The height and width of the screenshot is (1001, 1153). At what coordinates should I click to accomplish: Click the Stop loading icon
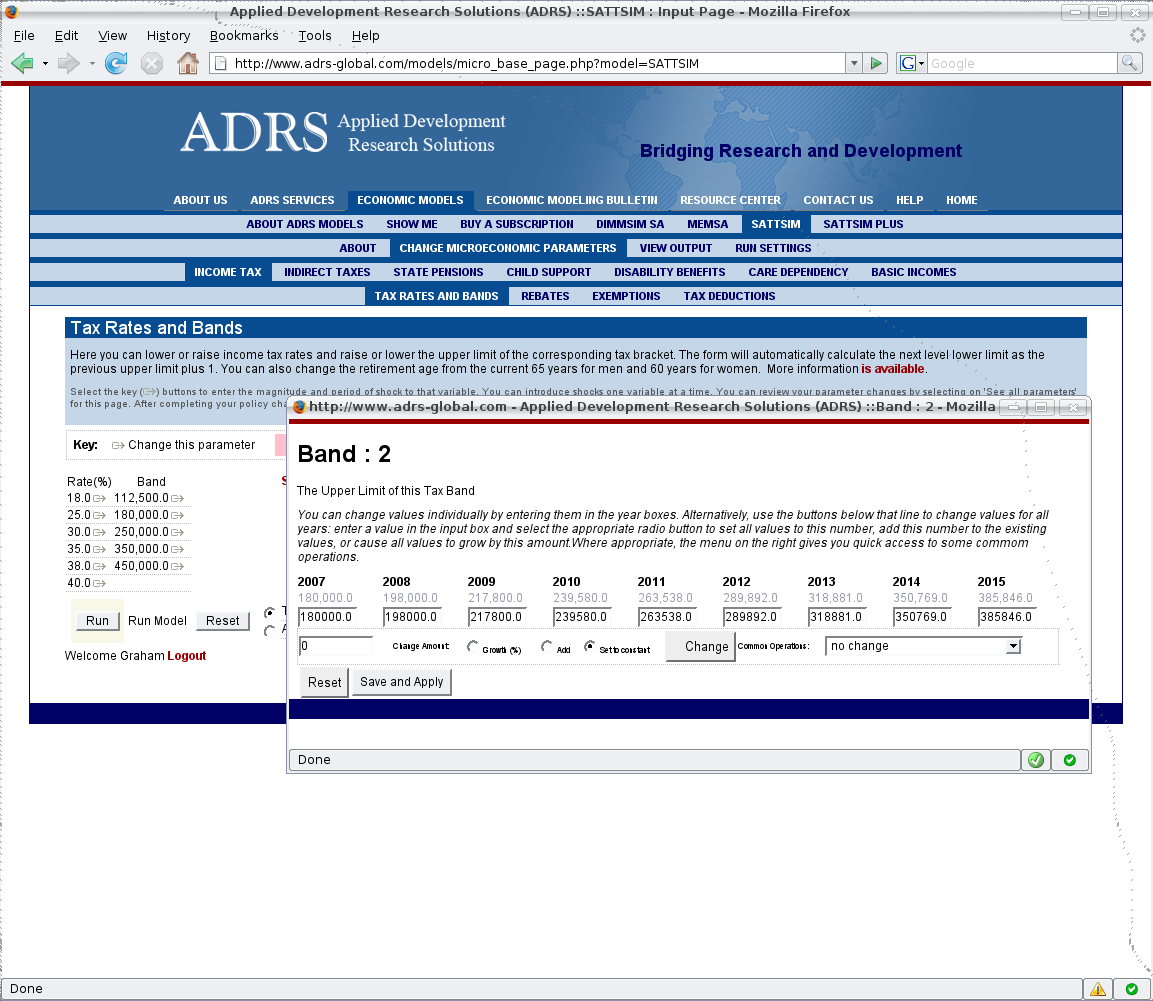click(152, 64)
